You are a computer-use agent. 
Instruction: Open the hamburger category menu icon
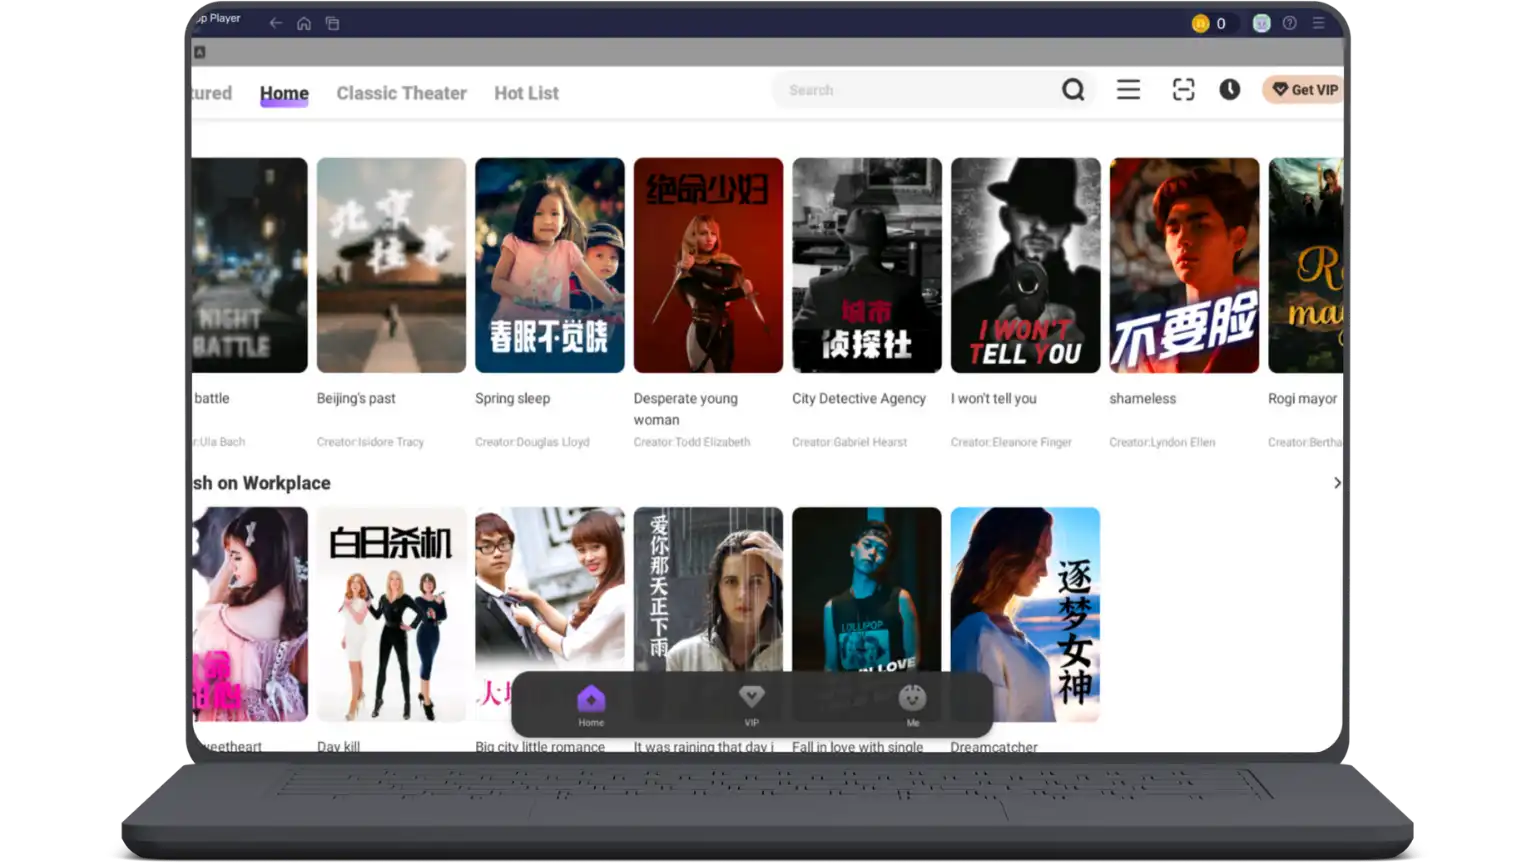tap(1128, 90)
